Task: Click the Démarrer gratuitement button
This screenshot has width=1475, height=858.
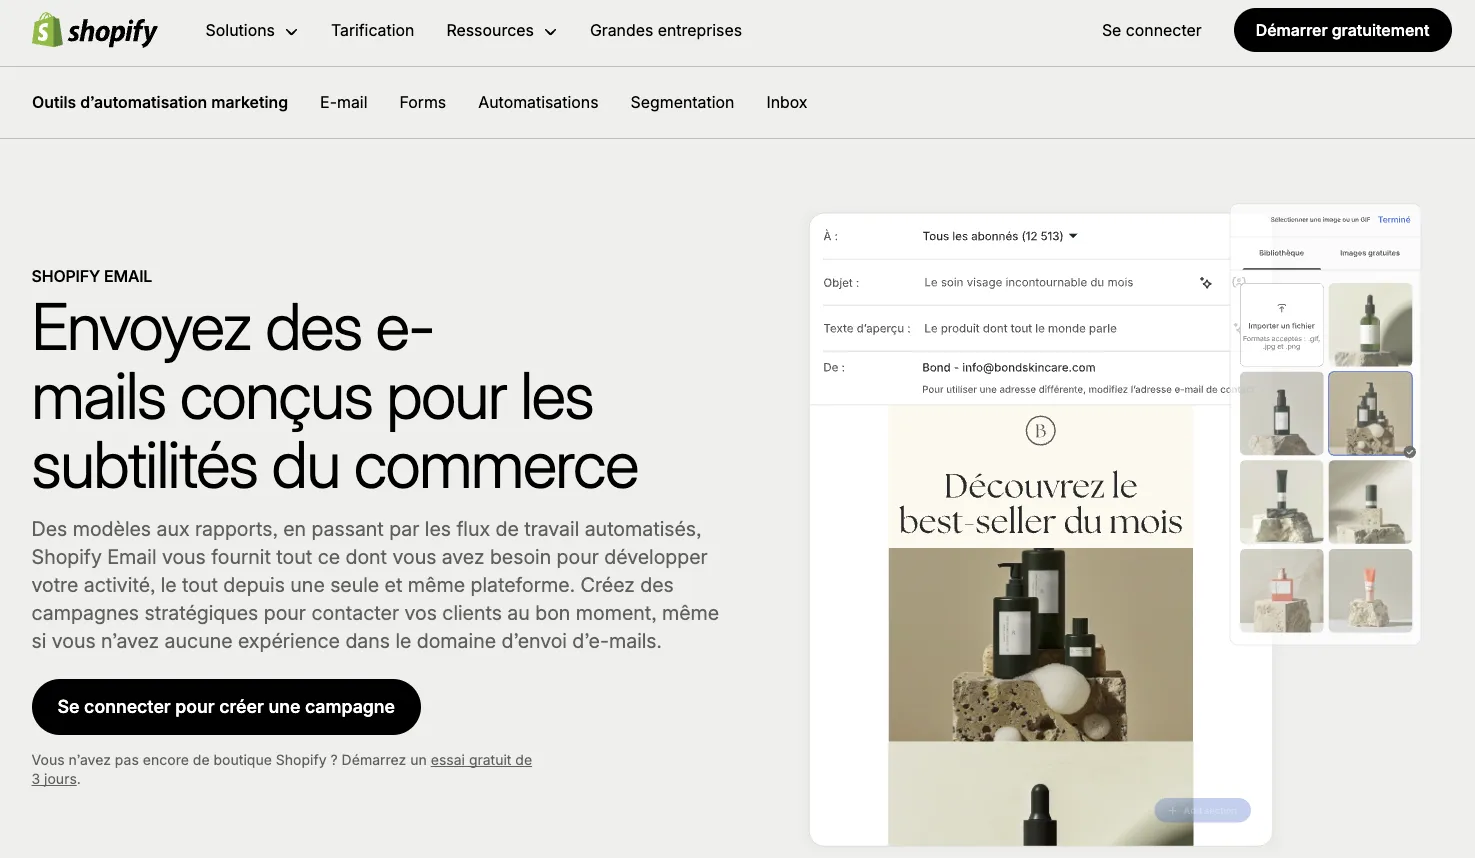Action: click(1342, 31)
